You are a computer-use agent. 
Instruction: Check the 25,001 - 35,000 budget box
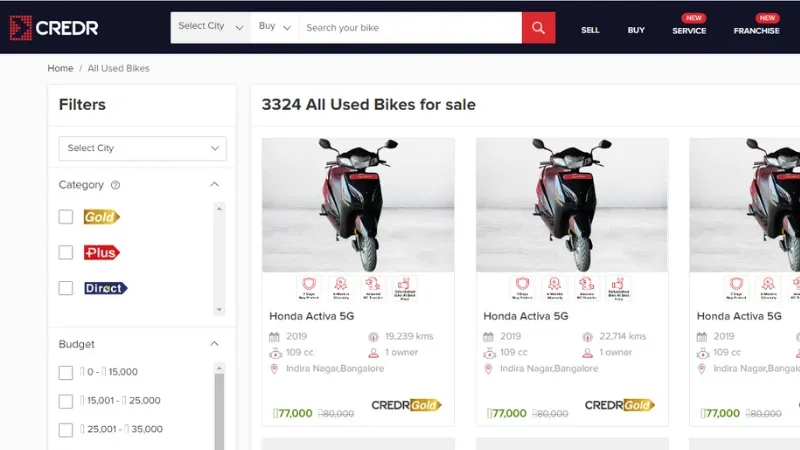66,430
